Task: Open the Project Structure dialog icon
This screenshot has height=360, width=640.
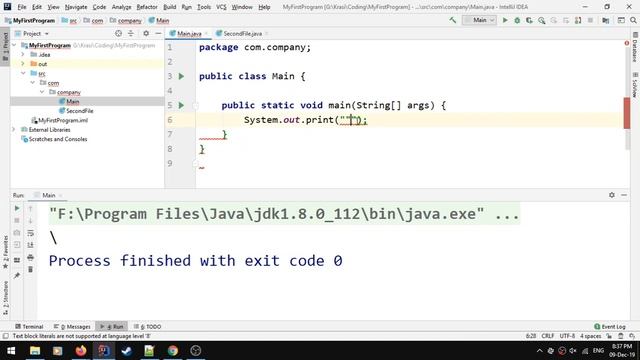Action: click(606, 20)
